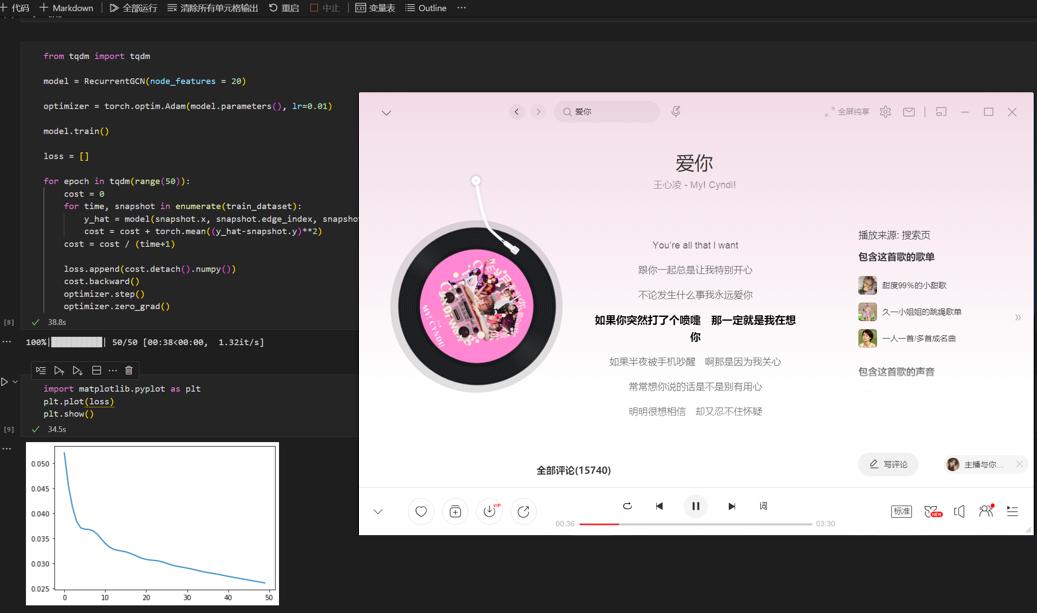The image size is (1037, 613).
Task: Go back in music player navigation
Action: point(517,112)
